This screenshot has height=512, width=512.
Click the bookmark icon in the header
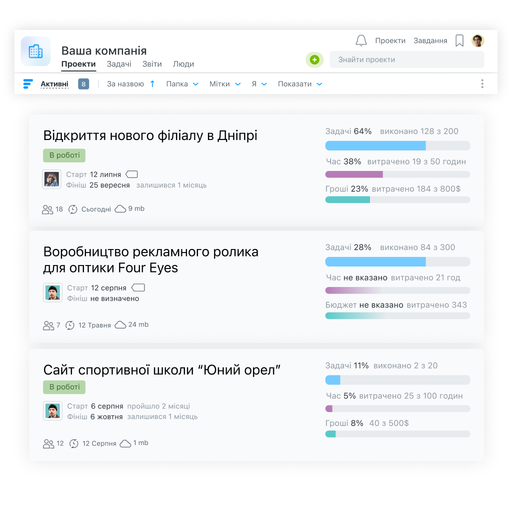(460, 41)
